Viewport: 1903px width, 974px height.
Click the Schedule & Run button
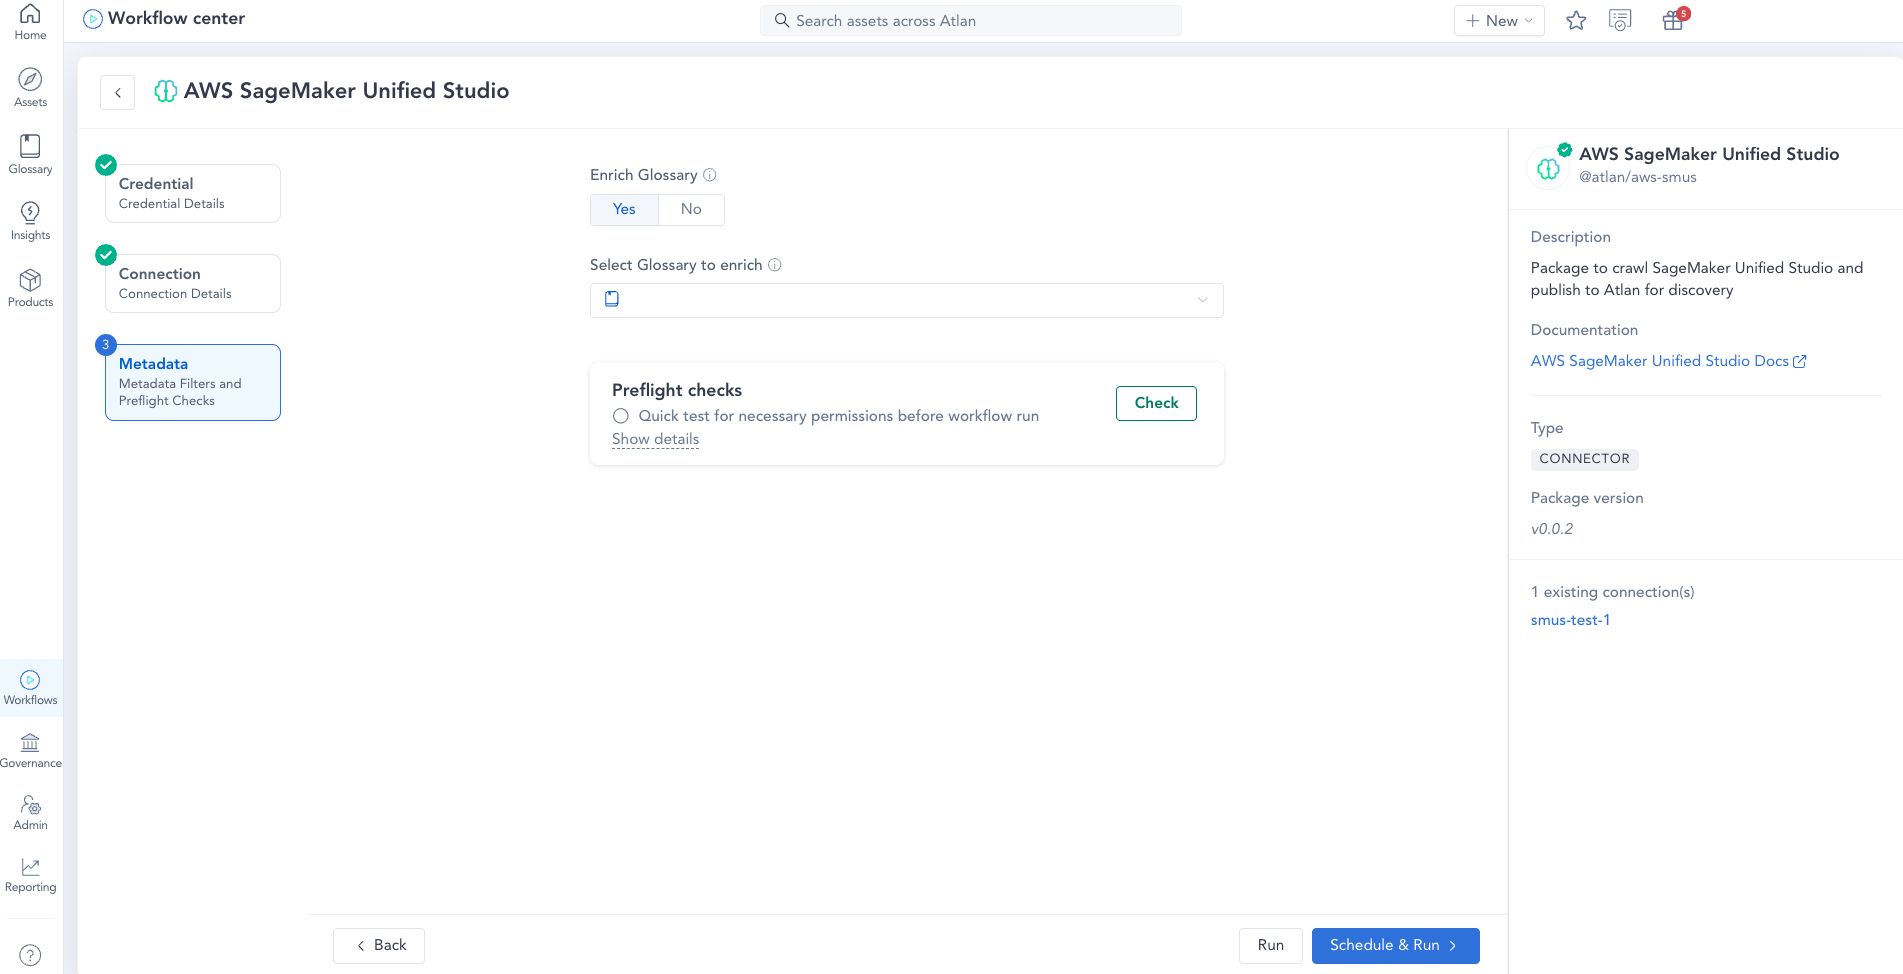[x=1394, y=945]
